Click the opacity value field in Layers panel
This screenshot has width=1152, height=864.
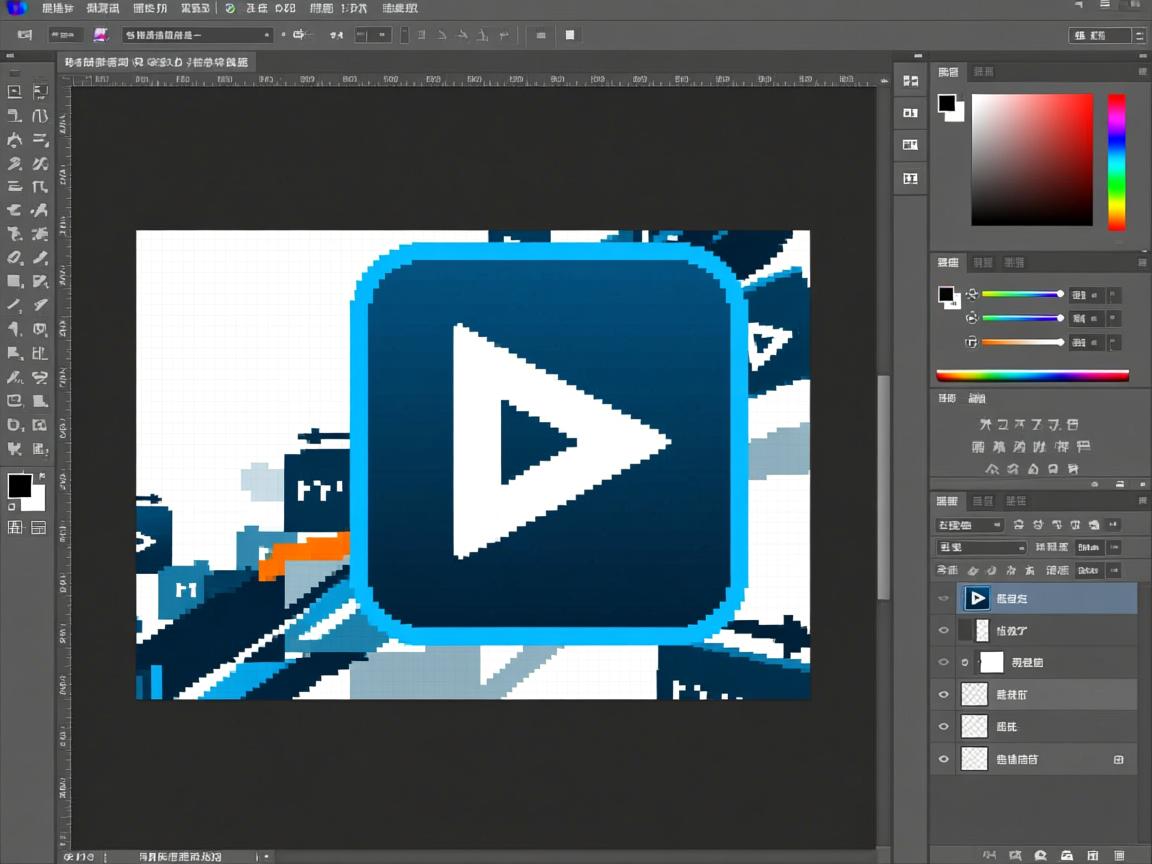1089,548
